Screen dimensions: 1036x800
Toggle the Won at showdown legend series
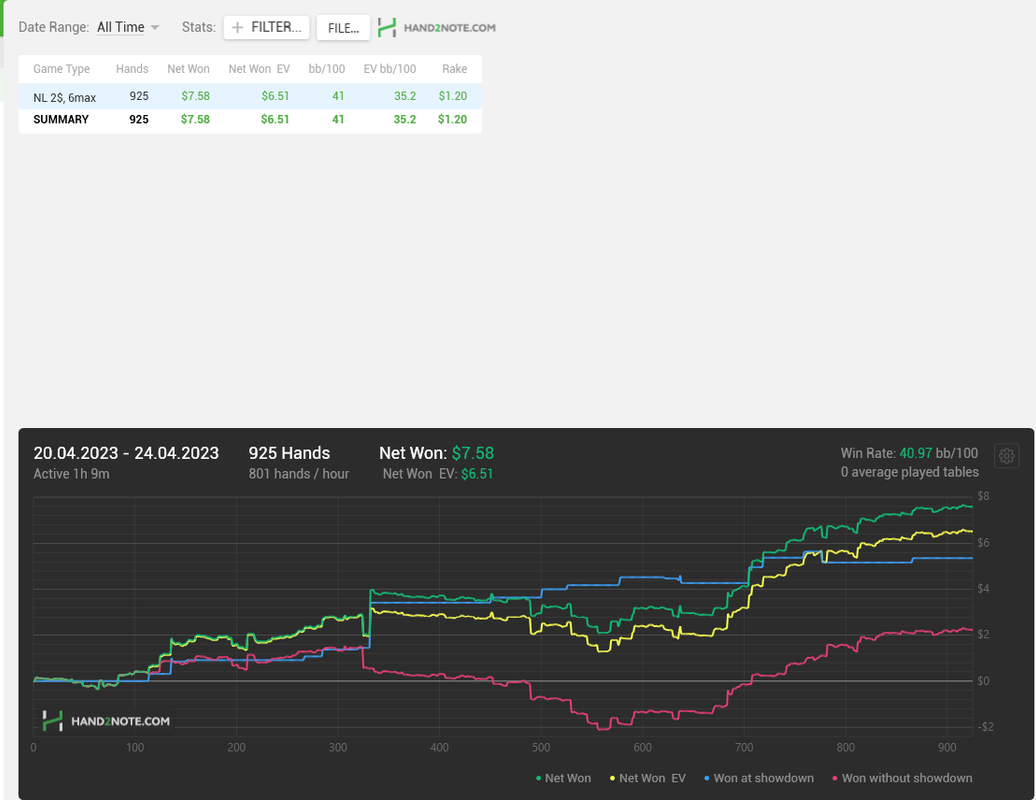(758, 778)
